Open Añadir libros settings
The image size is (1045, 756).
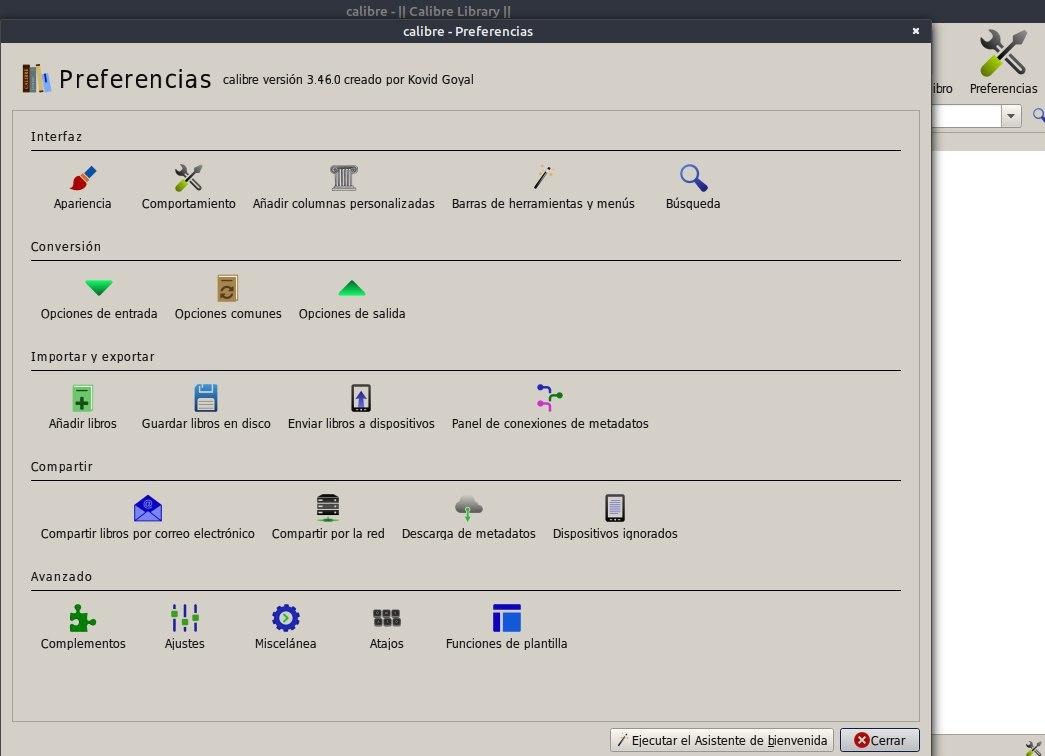(x=83, y=407)
